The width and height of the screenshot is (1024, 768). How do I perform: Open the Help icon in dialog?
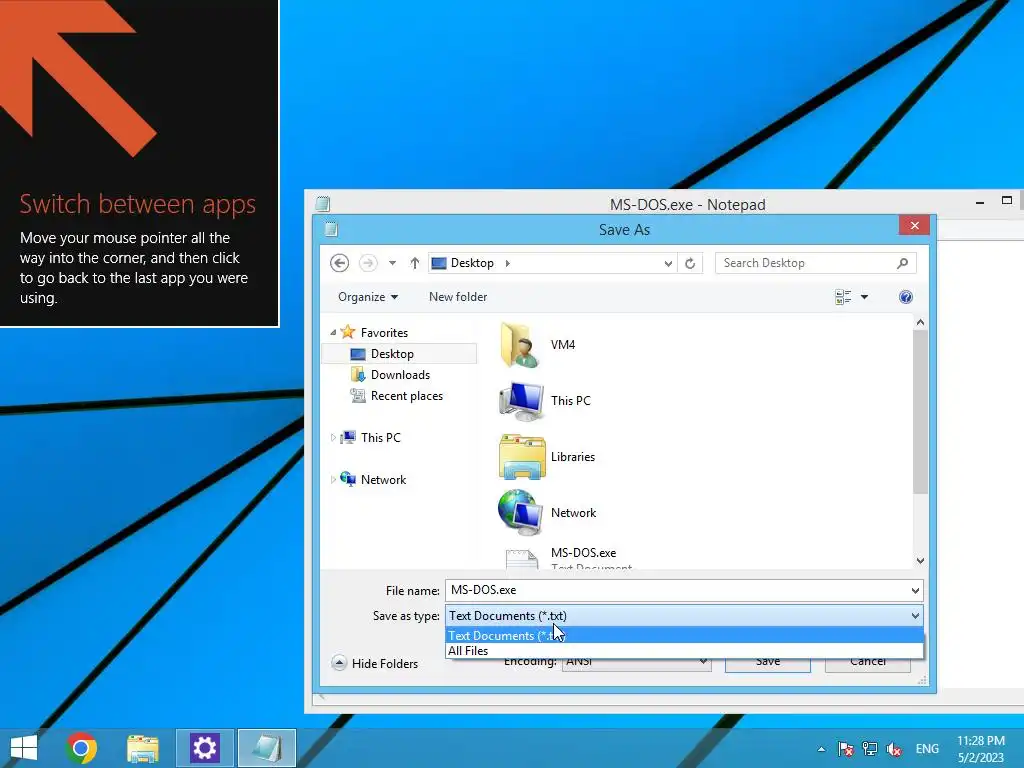(x=905, y=297)
